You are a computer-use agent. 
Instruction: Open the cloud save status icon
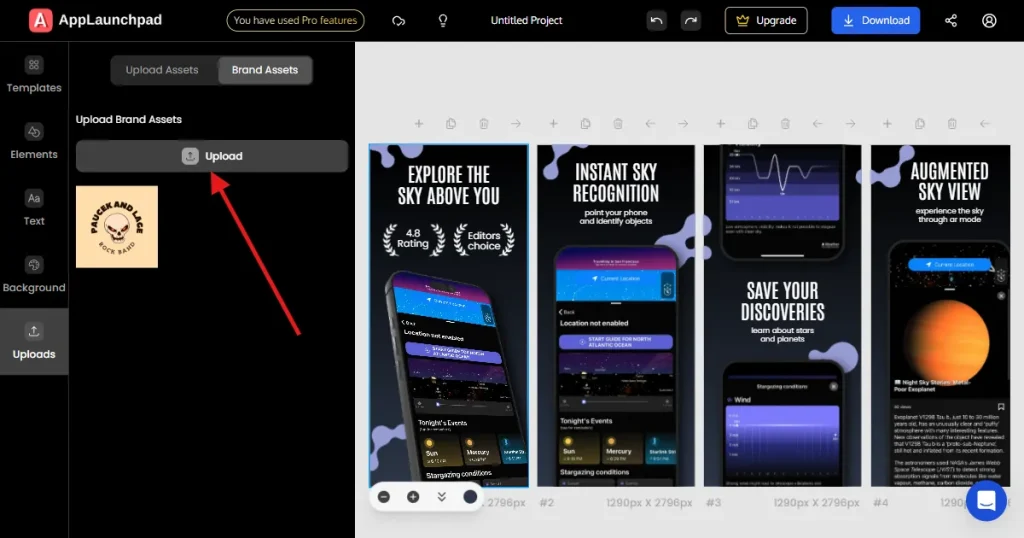[398, 21]
